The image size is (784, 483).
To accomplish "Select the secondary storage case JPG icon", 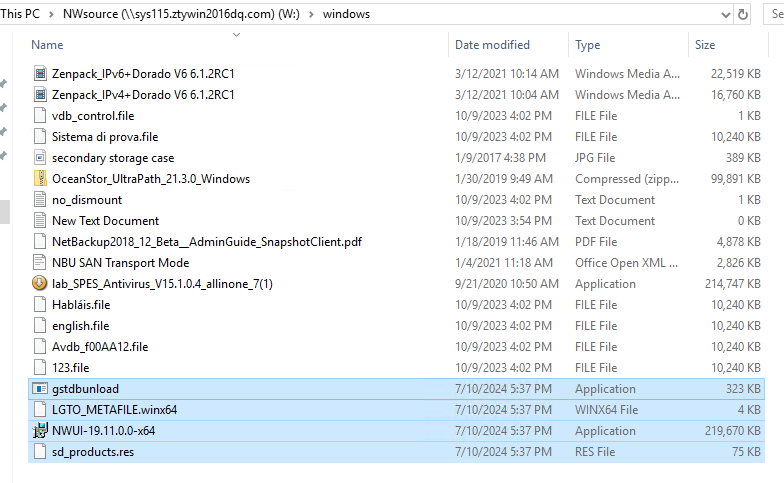I will click(40, 158).
